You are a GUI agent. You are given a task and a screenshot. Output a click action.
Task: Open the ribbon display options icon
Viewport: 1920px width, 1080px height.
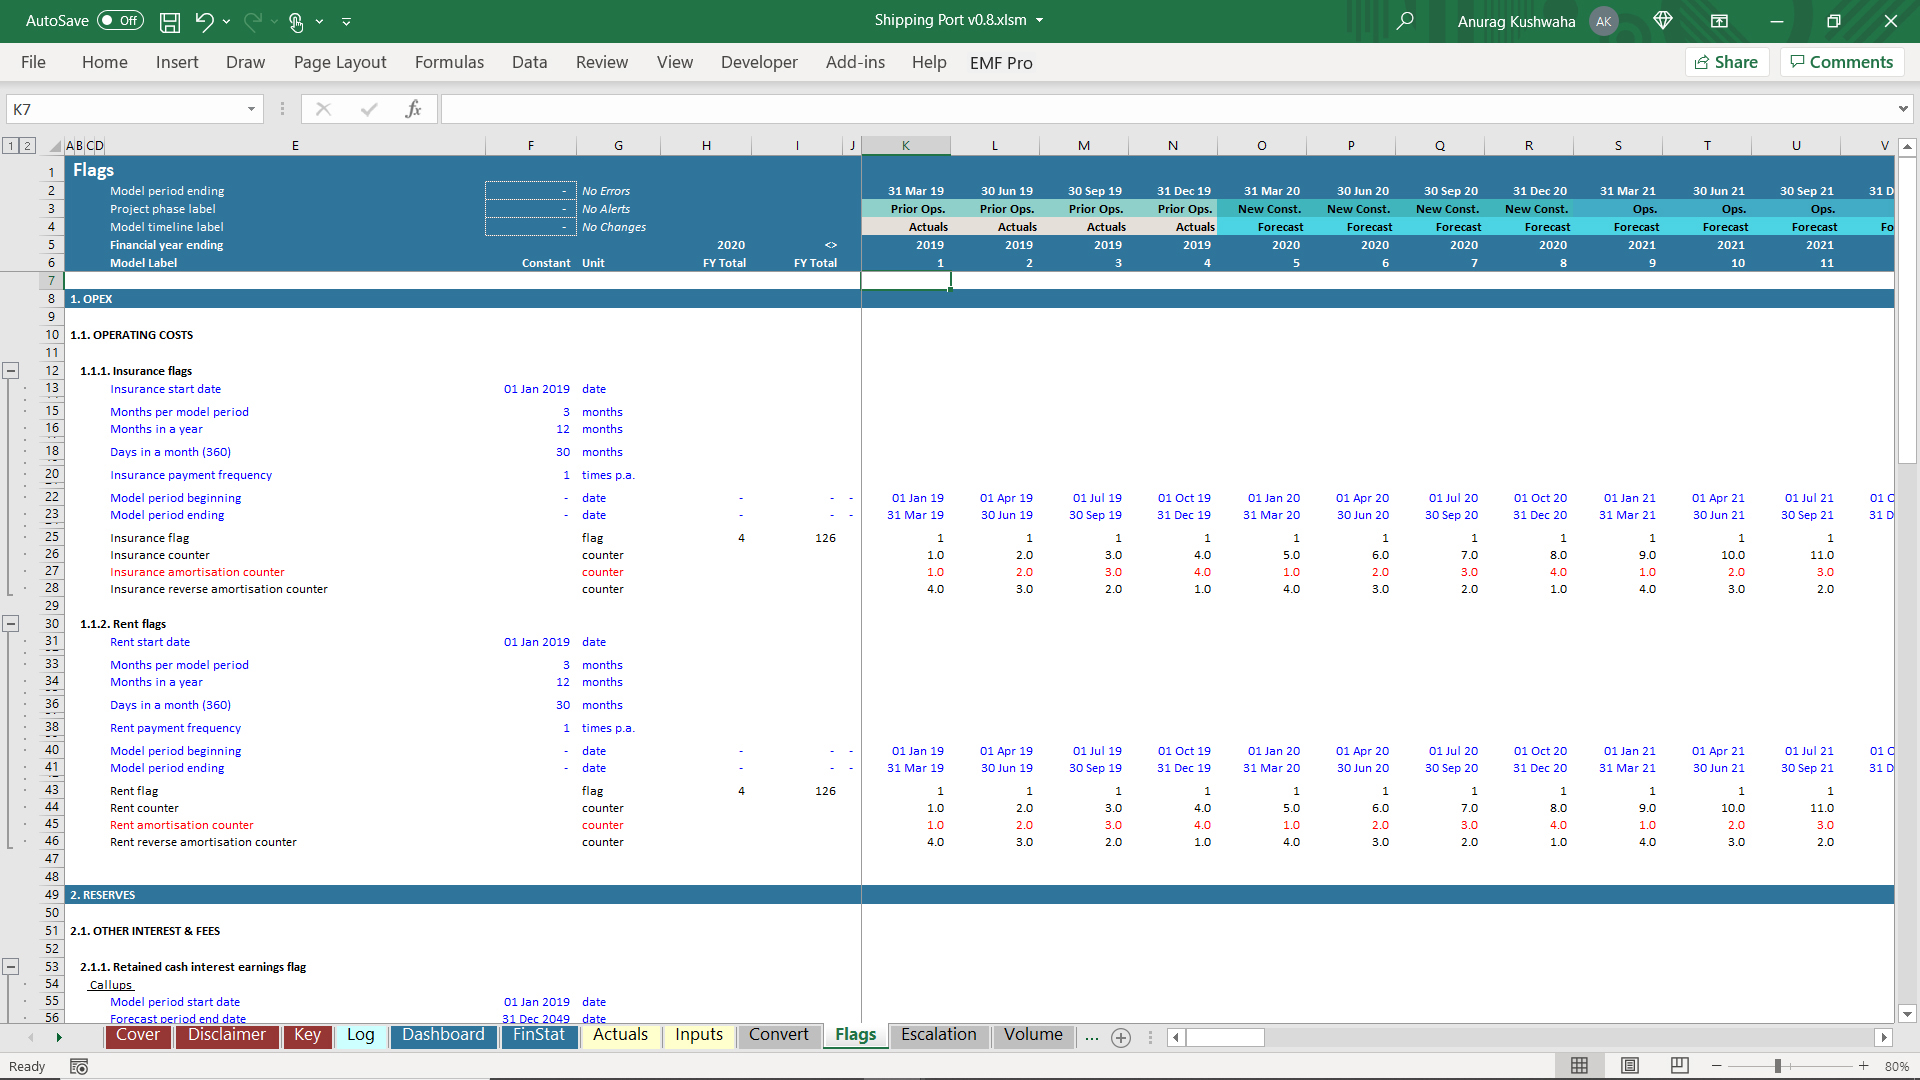click(1720, 21)
